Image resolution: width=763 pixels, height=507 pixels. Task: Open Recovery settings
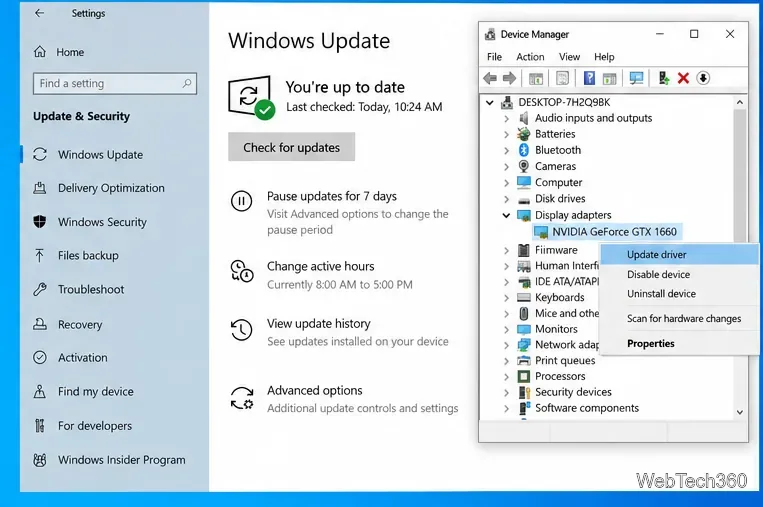coord(68,325)
